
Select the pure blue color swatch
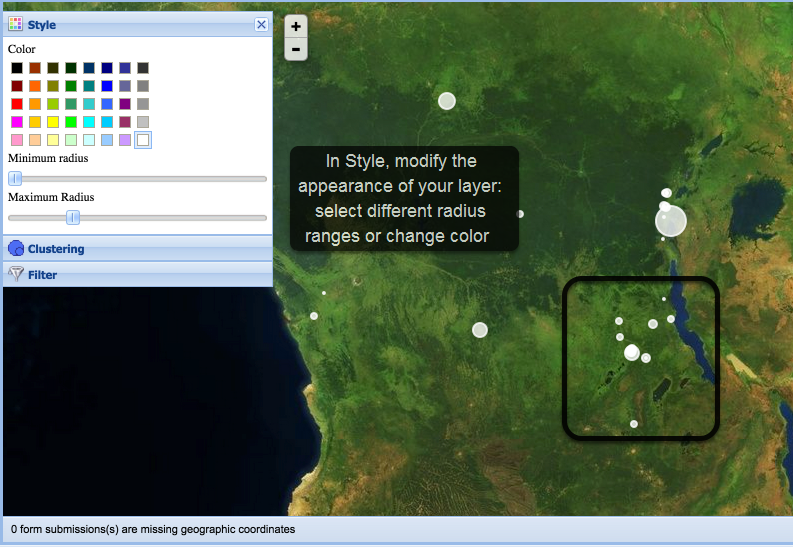107,86
